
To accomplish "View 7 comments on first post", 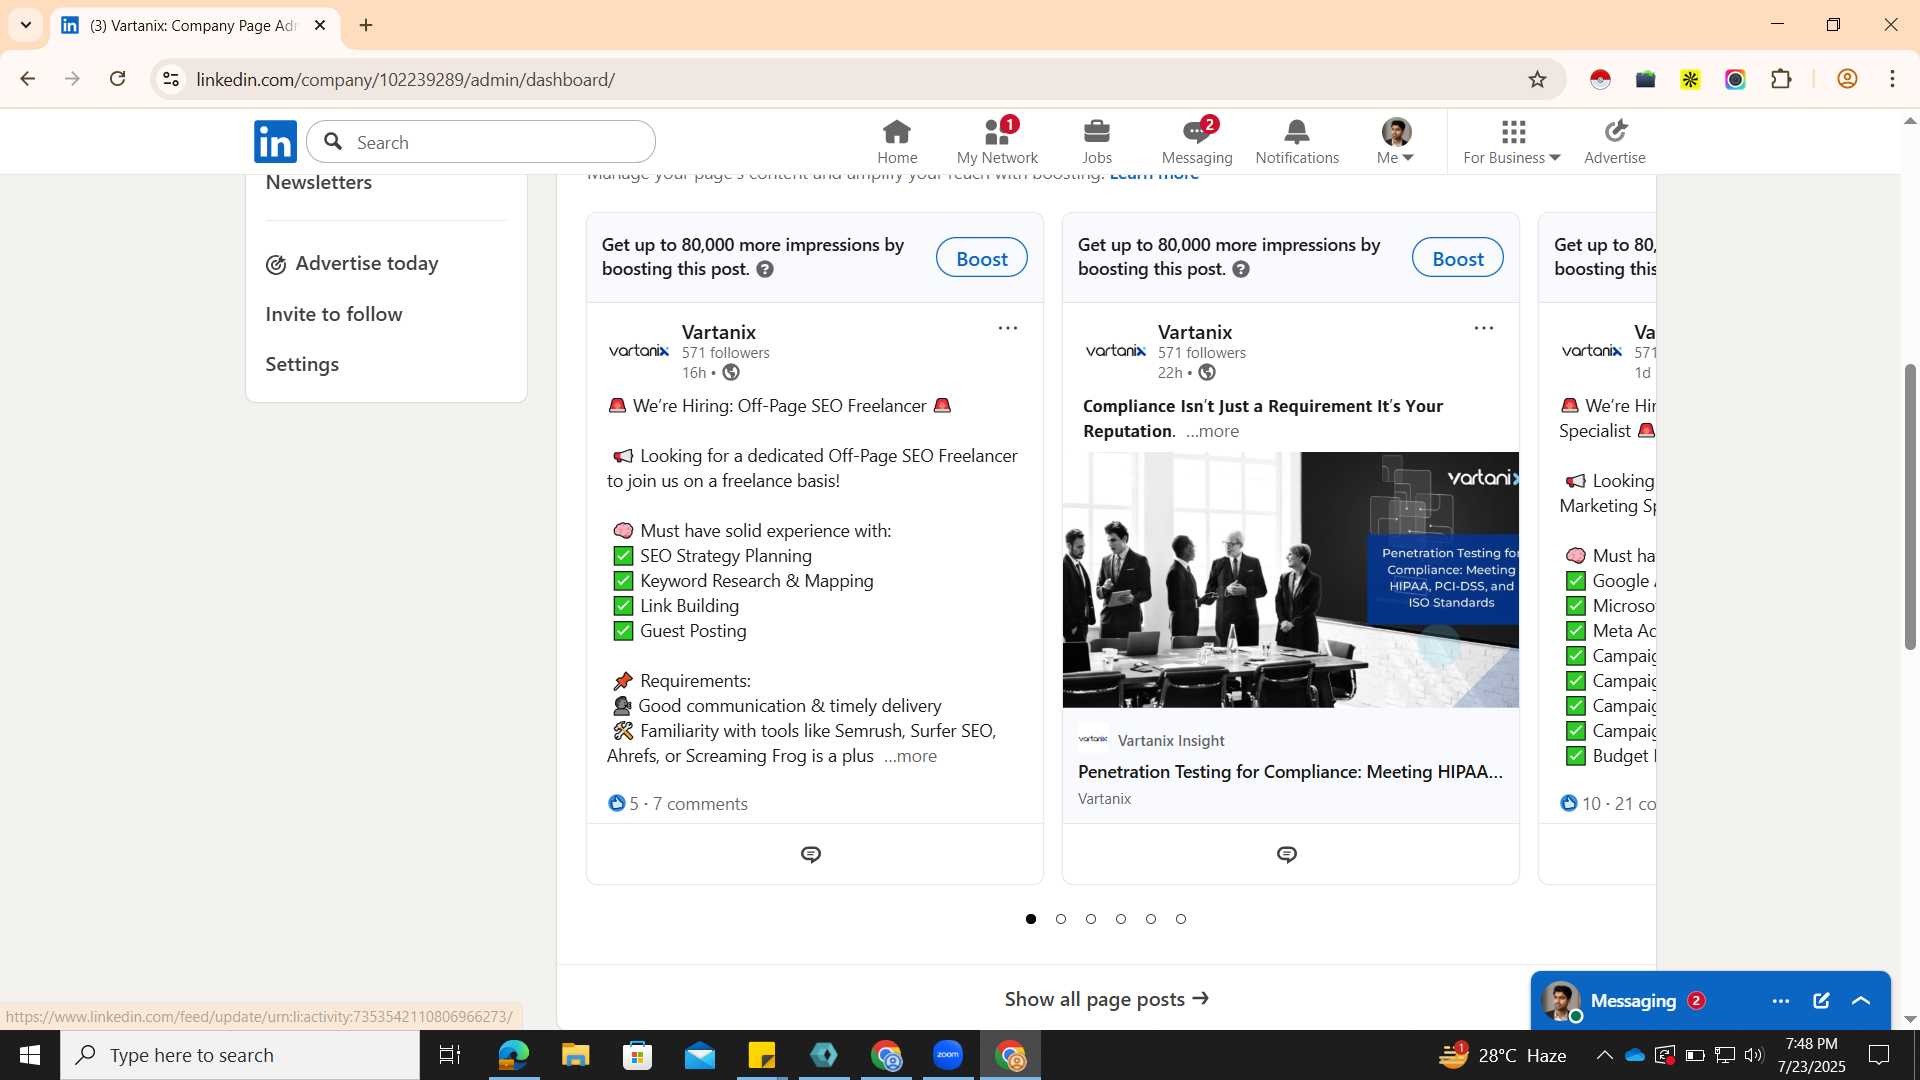I will [700, 804].
